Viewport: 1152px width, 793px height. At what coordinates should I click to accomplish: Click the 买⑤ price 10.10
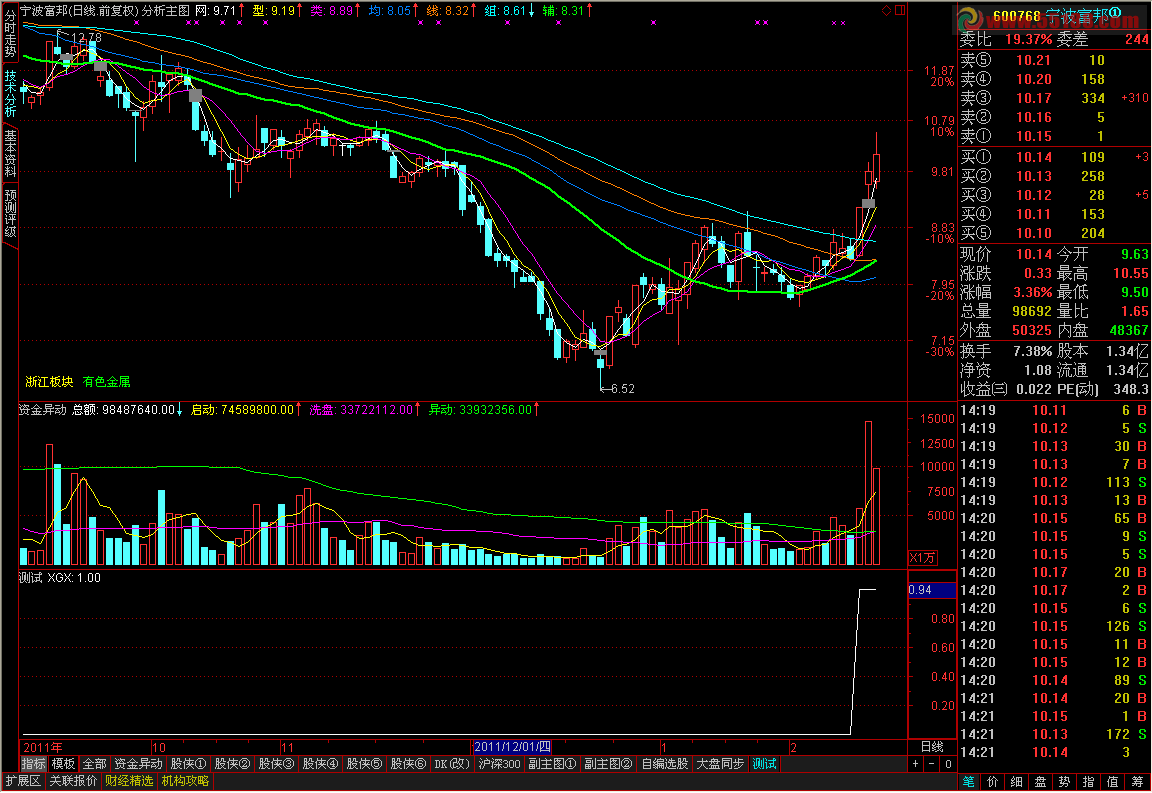[x=1033, y=234]
